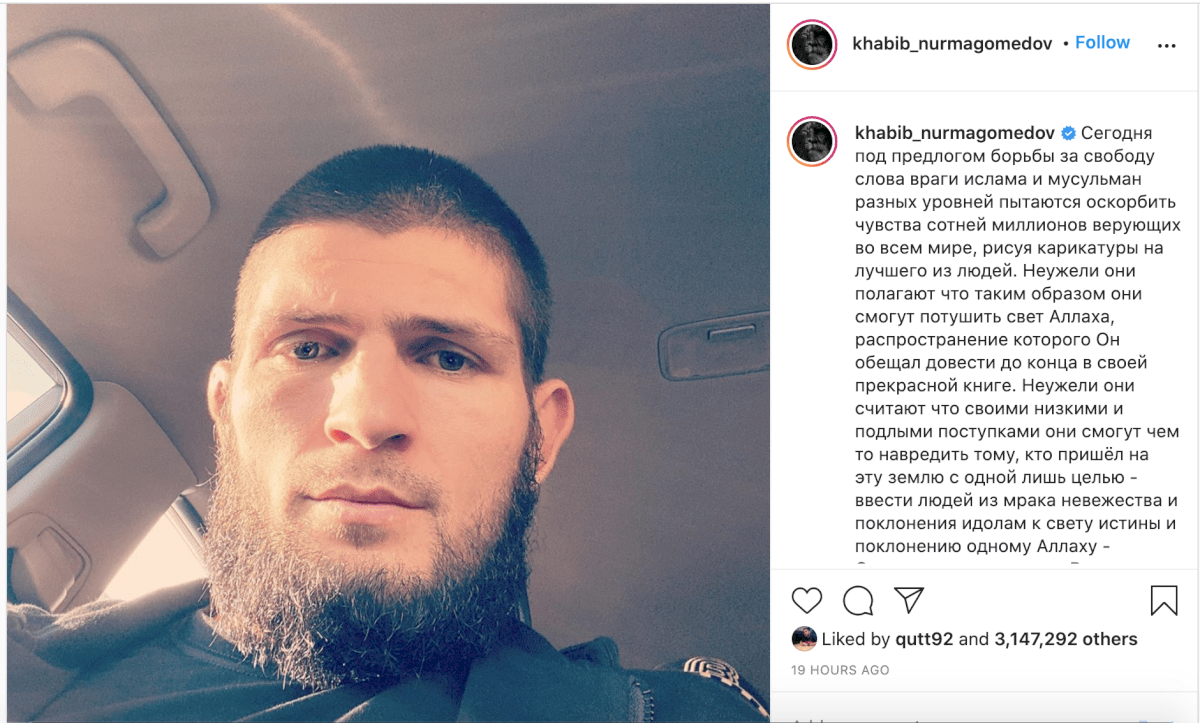Screen dimensions: 1200x723
Task: Open the header profile avatar
Action: [x=812, y=45]
